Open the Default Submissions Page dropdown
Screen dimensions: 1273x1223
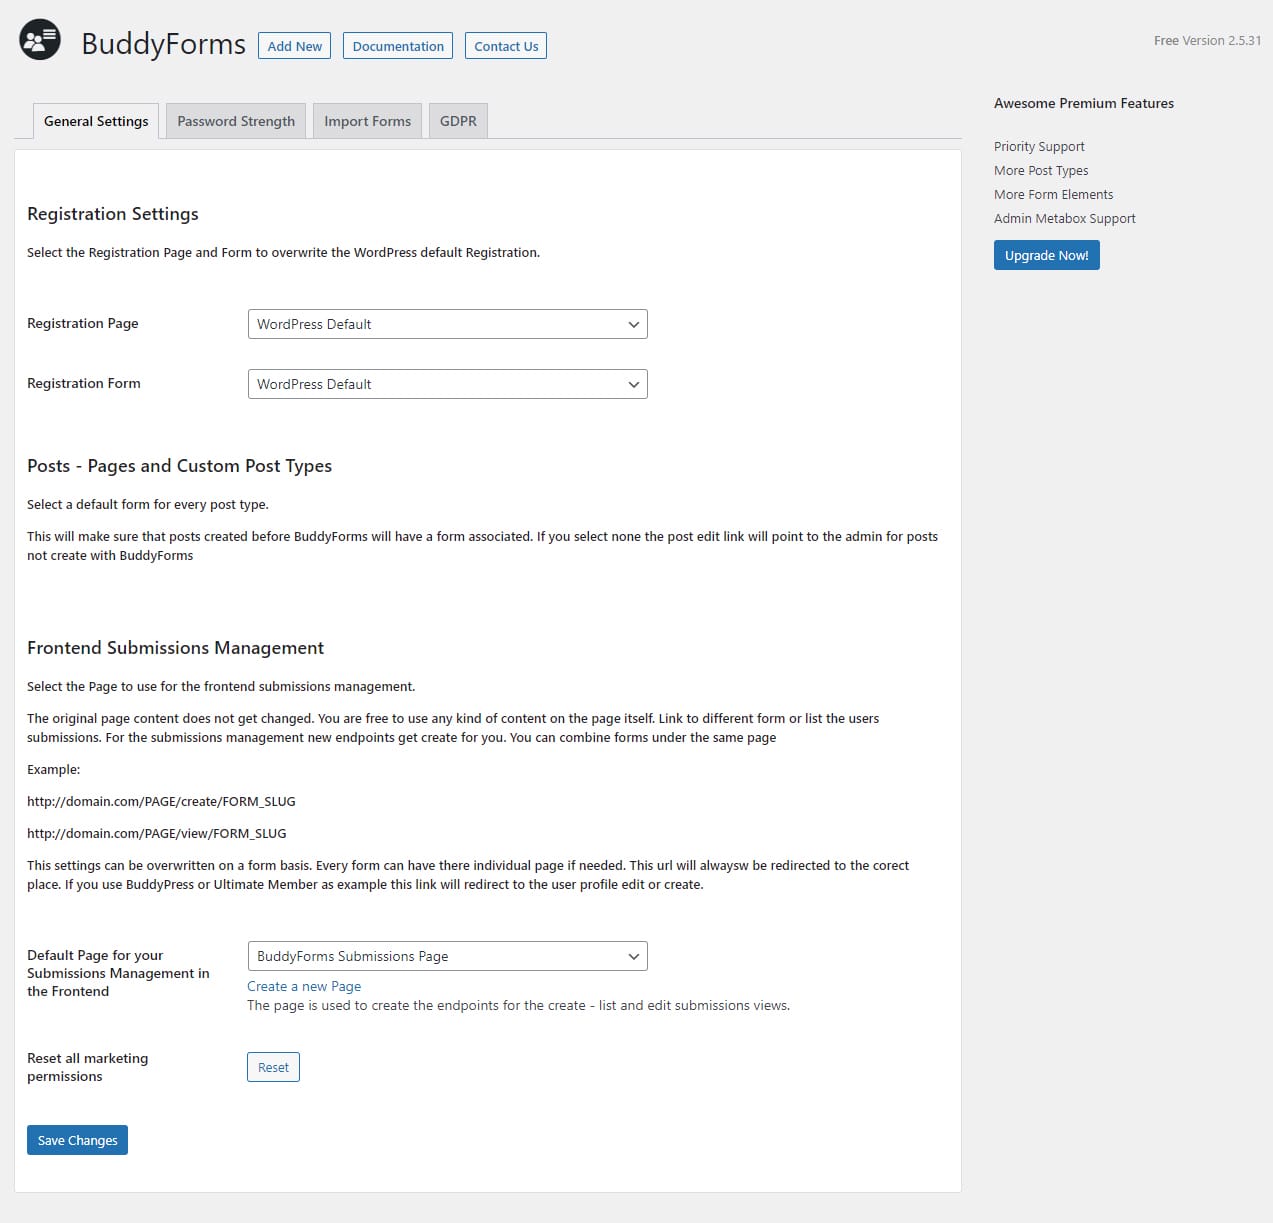pos(447,956)
